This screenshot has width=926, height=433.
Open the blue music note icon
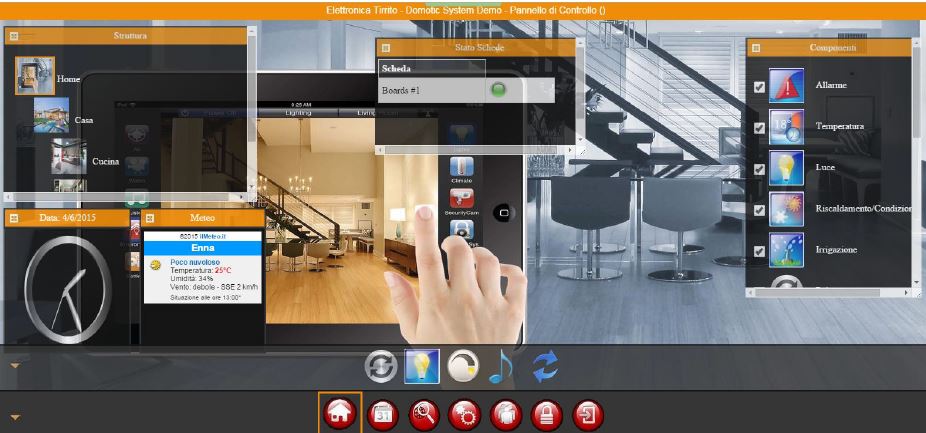500,366
